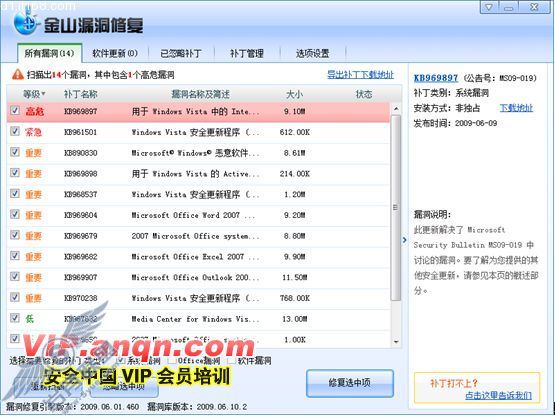
Task: Uncheck the KB969897 高危 patch checkbox
Action: pos(15,110)
